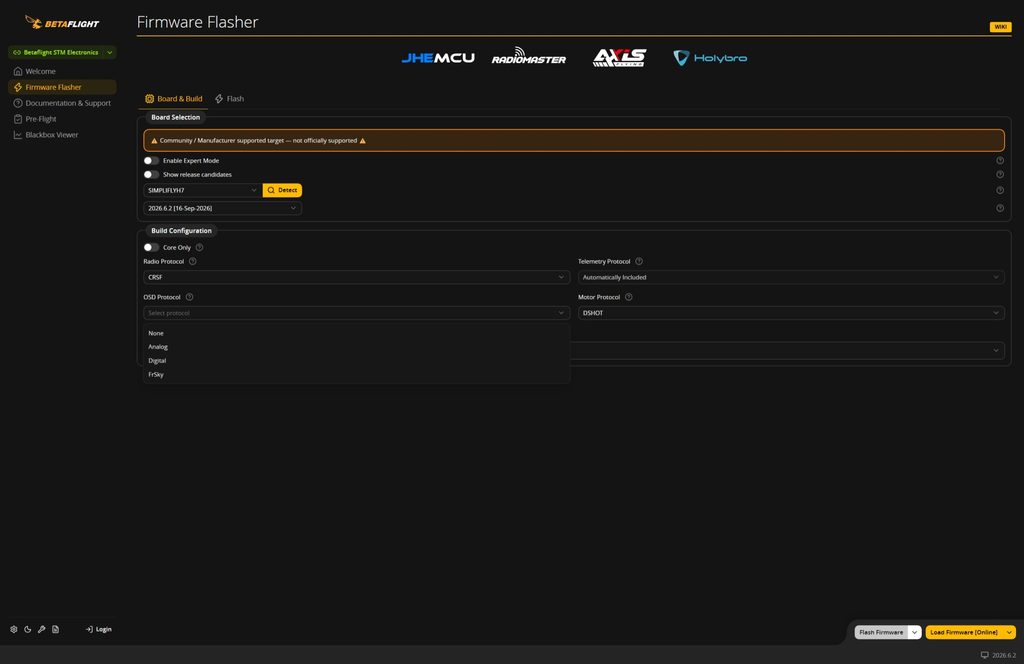Click the help icon next to OSD Protocol

point(189,297)
